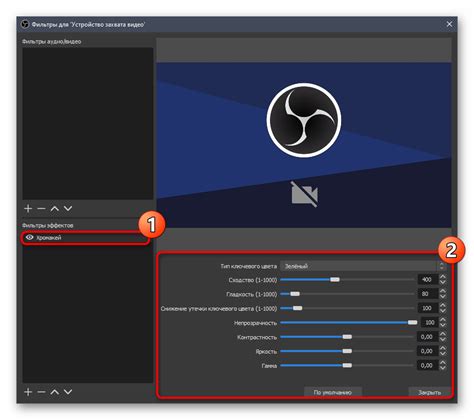Viewport: 474px width, 420px height.
Task: Decrease Яркость value with down stepper
Action: click(443, 354)
